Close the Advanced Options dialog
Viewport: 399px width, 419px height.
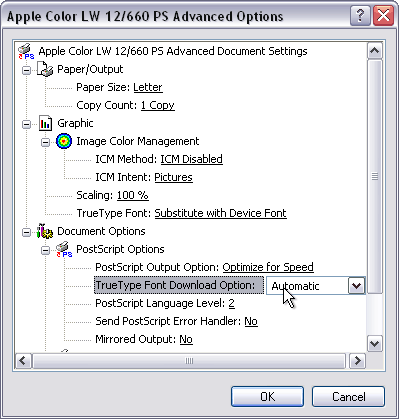point(383,16)
